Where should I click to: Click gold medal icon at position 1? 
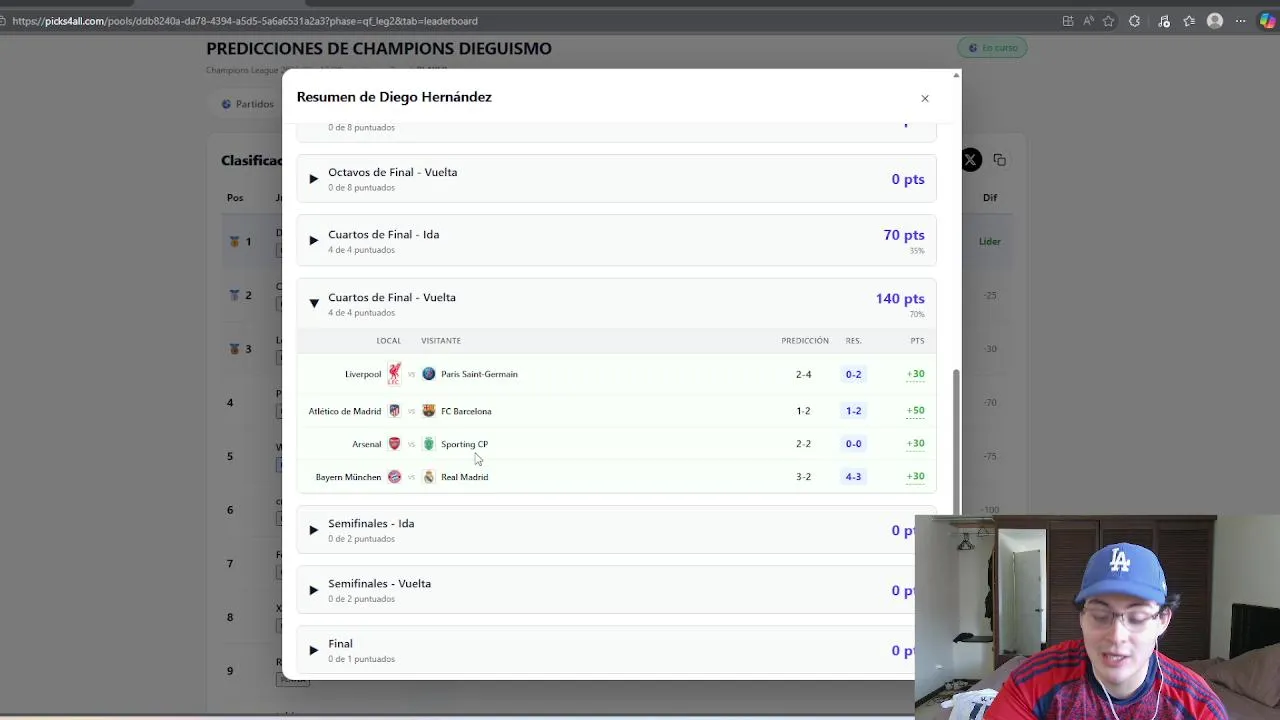point(234,241)
